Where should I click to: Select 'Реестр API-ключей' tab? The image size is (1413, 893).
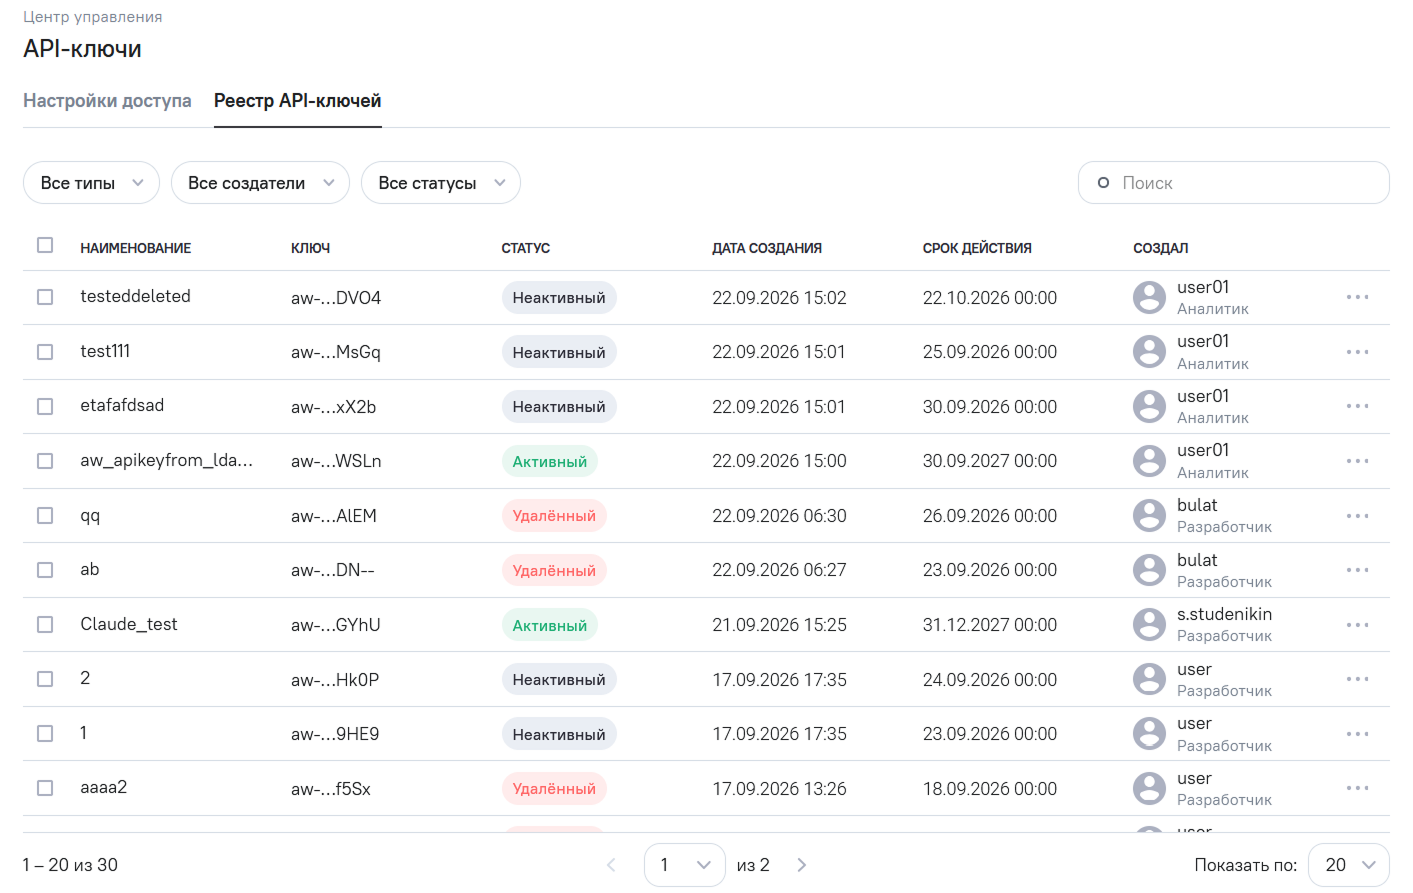298,101
